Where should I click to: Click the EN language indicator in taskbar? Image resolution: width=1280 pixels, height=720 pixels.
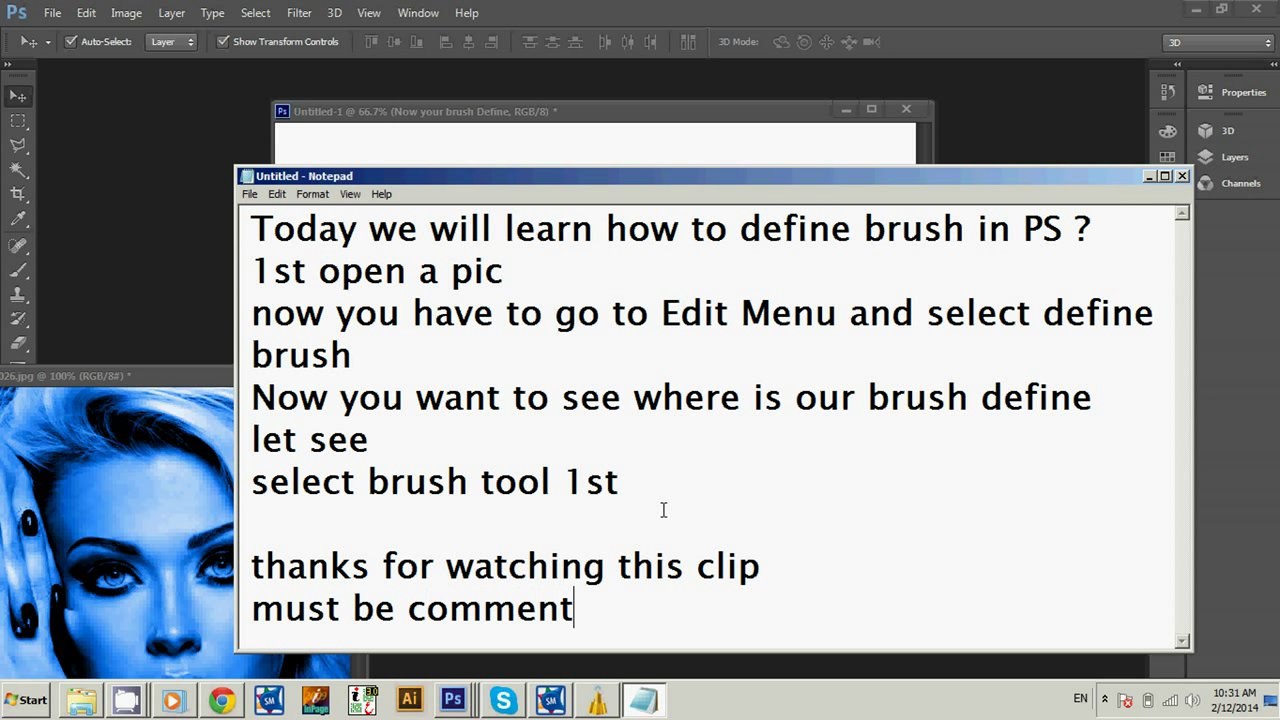[x=1080, y=698]
